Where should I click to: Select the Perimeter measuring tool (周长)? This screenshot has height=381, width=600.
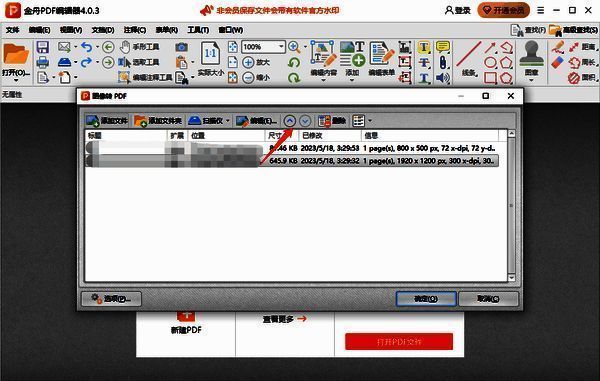point(583,62)
